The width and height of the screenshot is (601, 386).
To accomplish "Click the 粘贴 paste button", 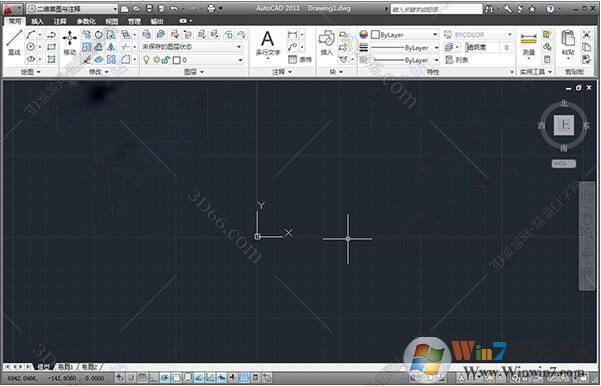I will click(568, 43).
